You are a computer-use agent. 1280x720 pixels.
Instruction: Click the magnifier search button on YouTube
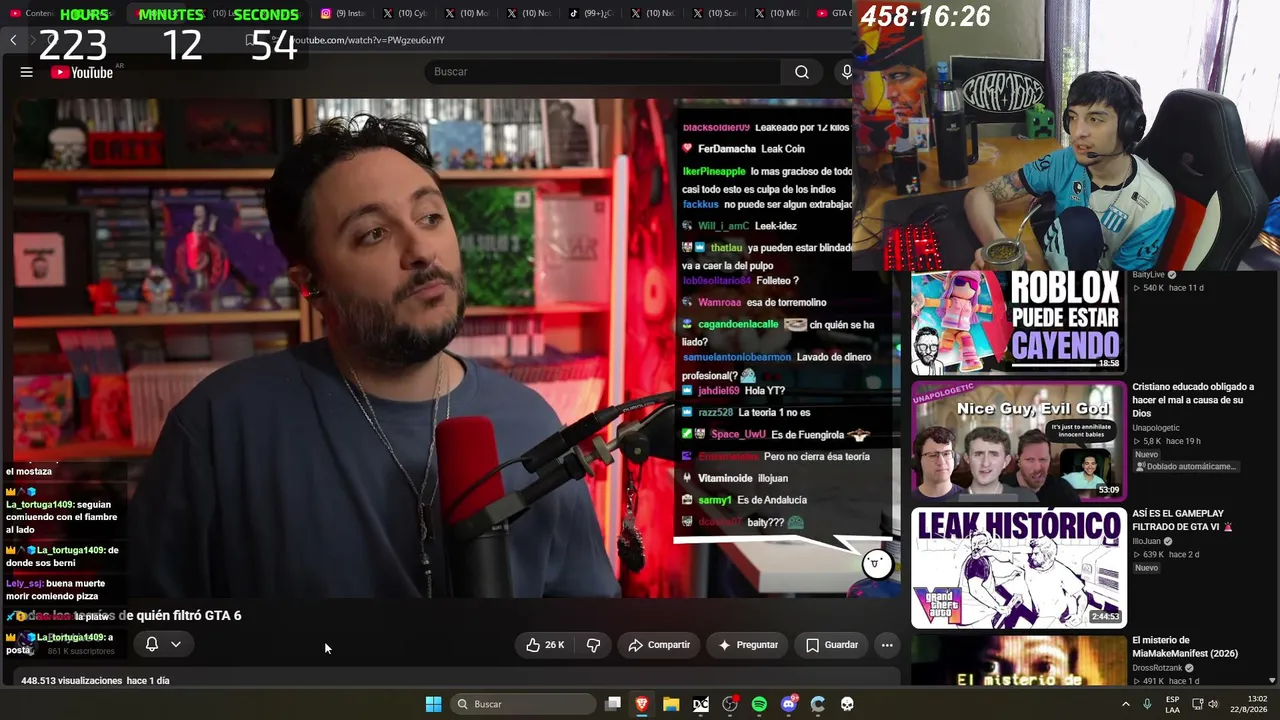[x=802, y=72]
